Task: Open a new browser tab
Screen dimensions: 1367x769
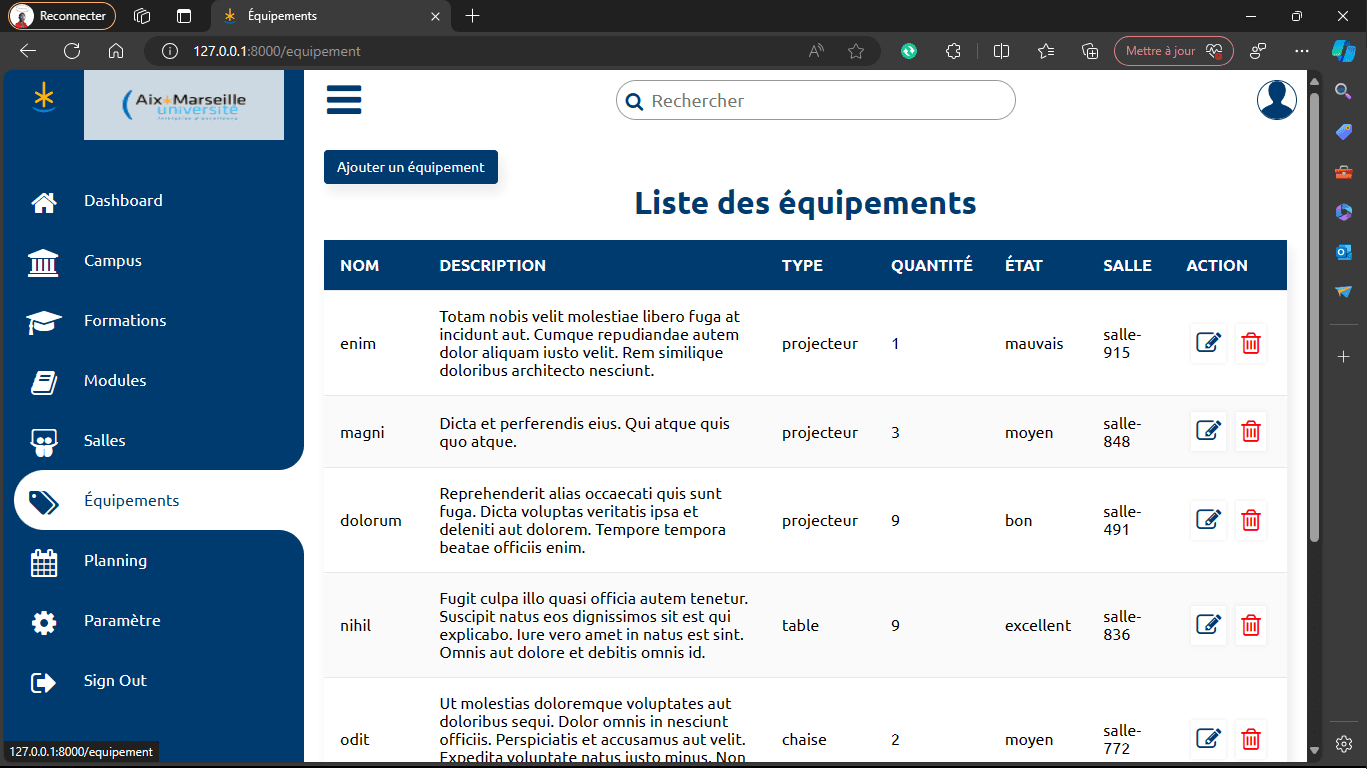Action: 473,16
